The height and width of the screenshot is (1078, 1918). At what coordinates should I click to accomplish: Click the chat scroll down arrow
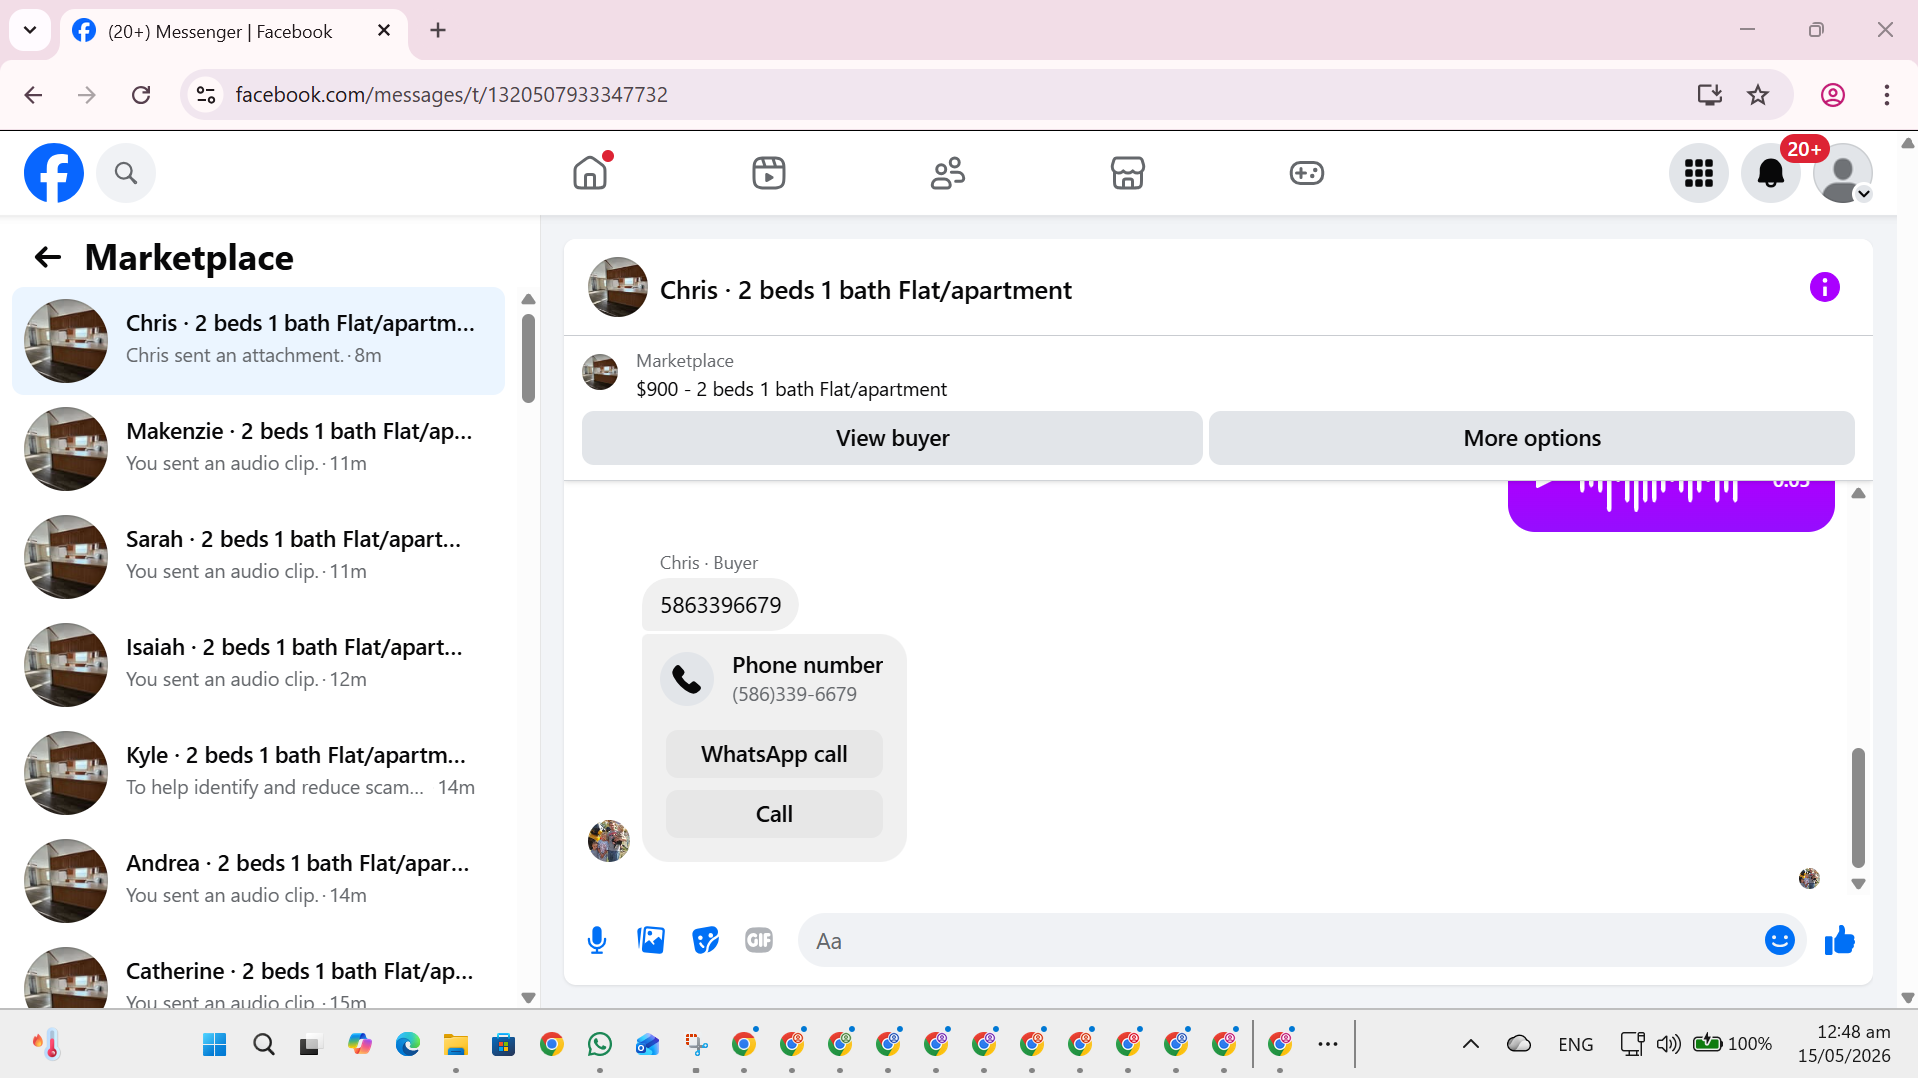coord(1858,884)
